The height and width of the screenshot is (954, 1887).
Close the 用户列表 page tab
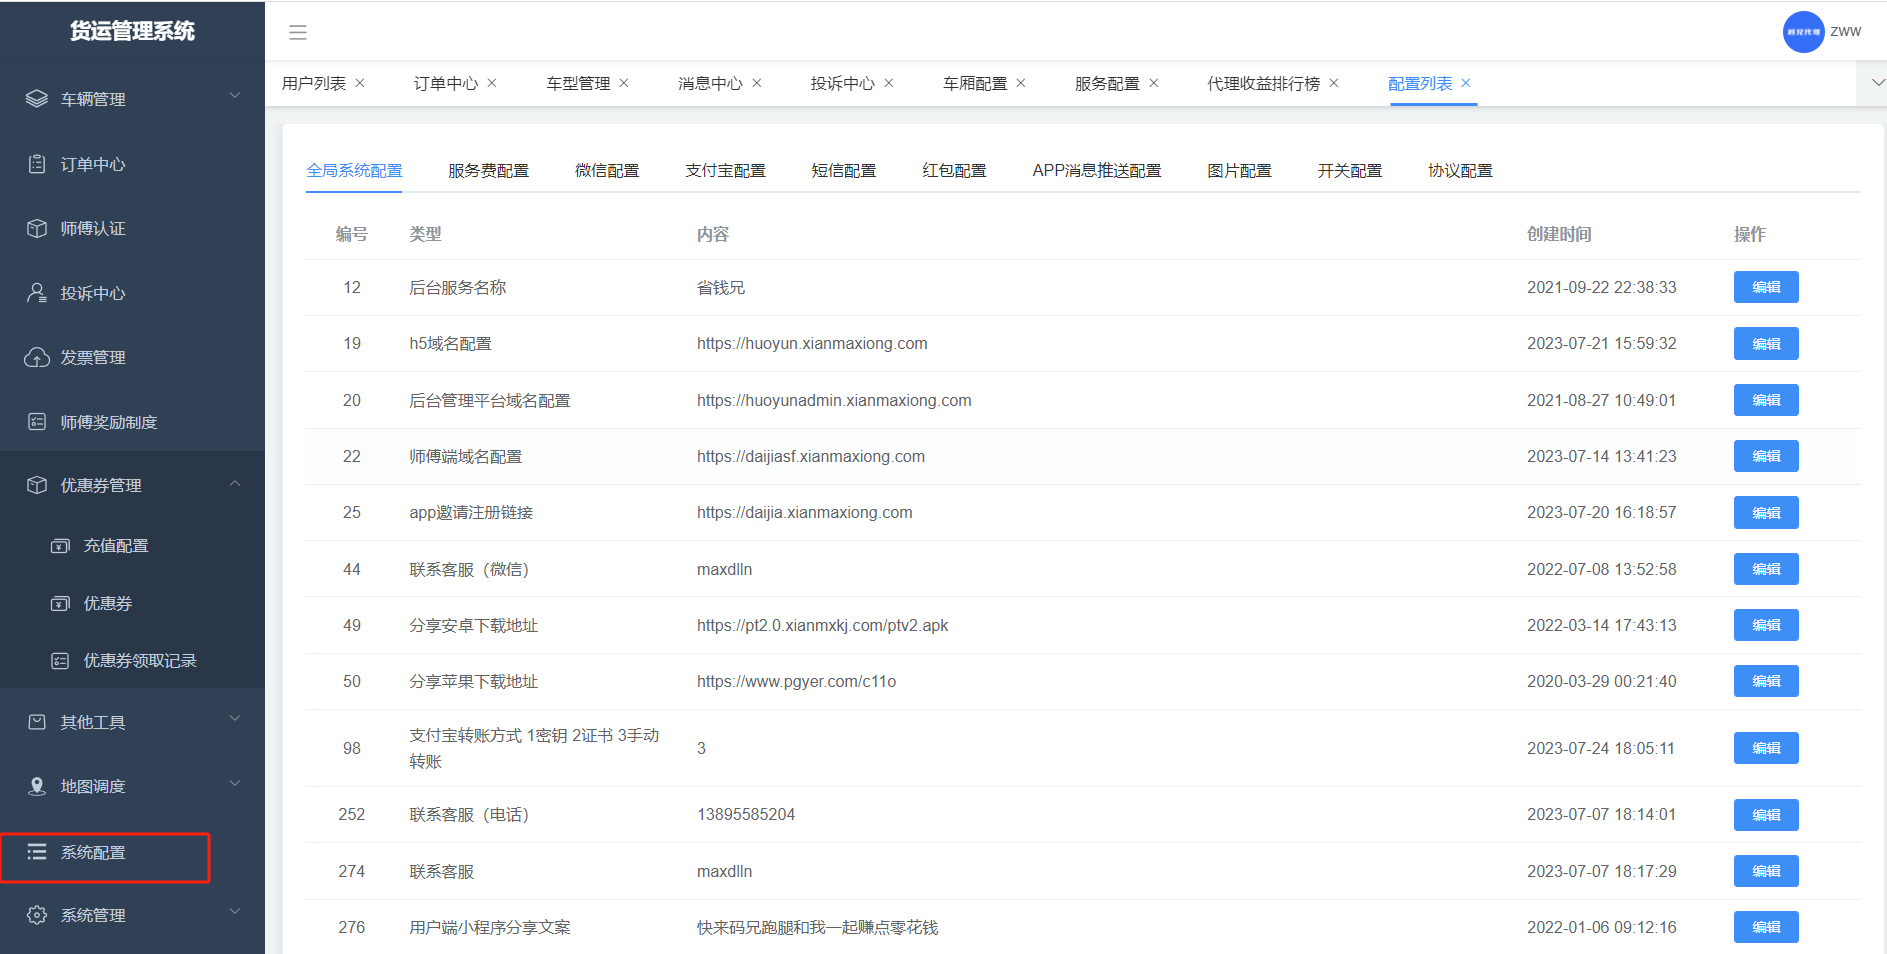pos(360,83)
